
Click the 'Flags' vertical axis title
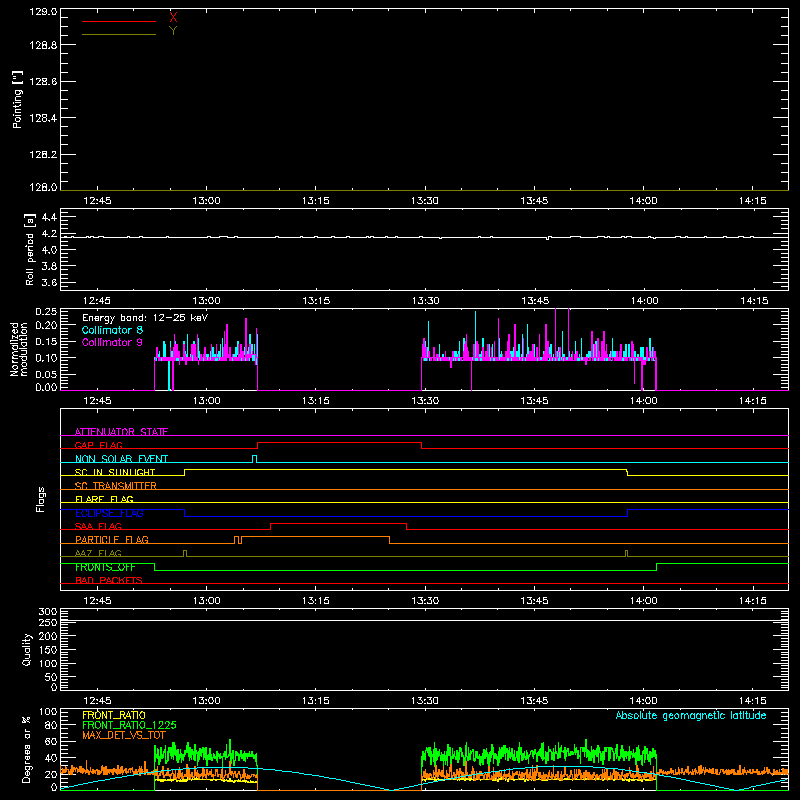point(40,499)
